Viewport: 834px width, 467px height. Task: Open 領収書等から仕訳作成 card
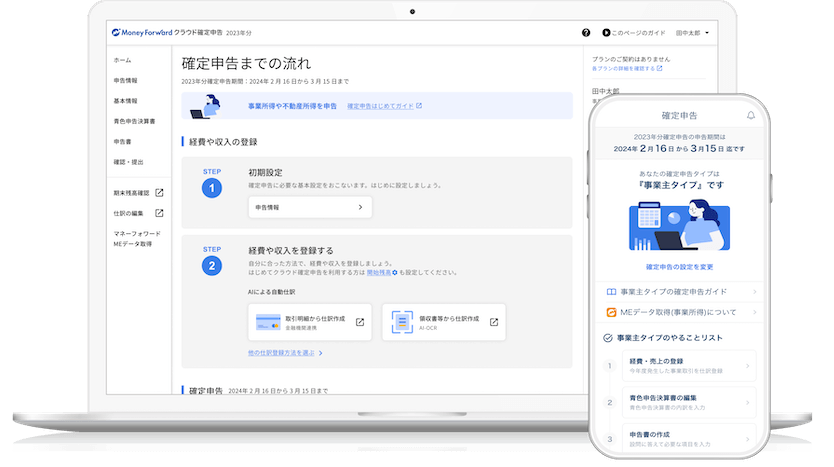(x=444, y=322)
